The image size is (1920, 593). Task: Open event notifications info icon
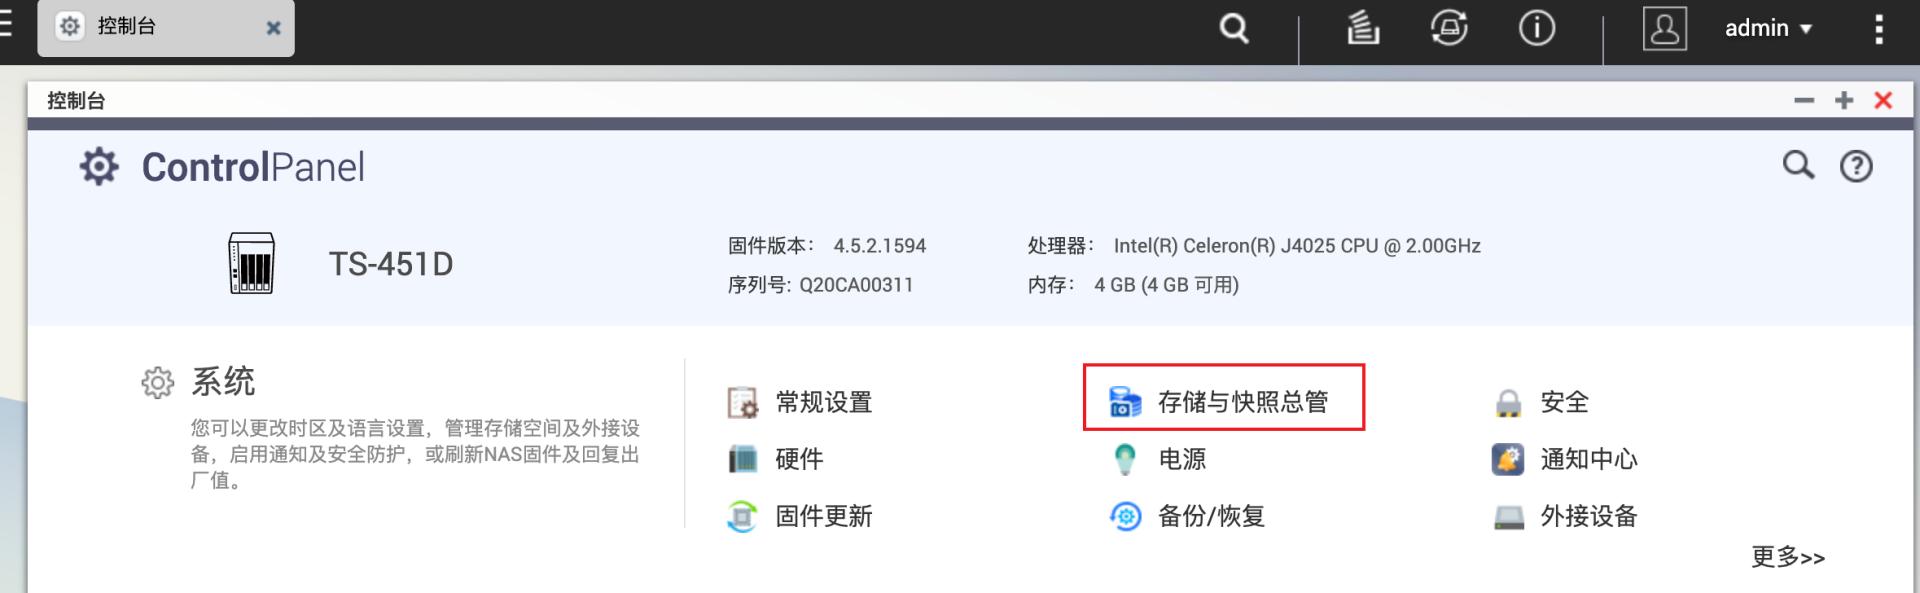coord(1537,28)
